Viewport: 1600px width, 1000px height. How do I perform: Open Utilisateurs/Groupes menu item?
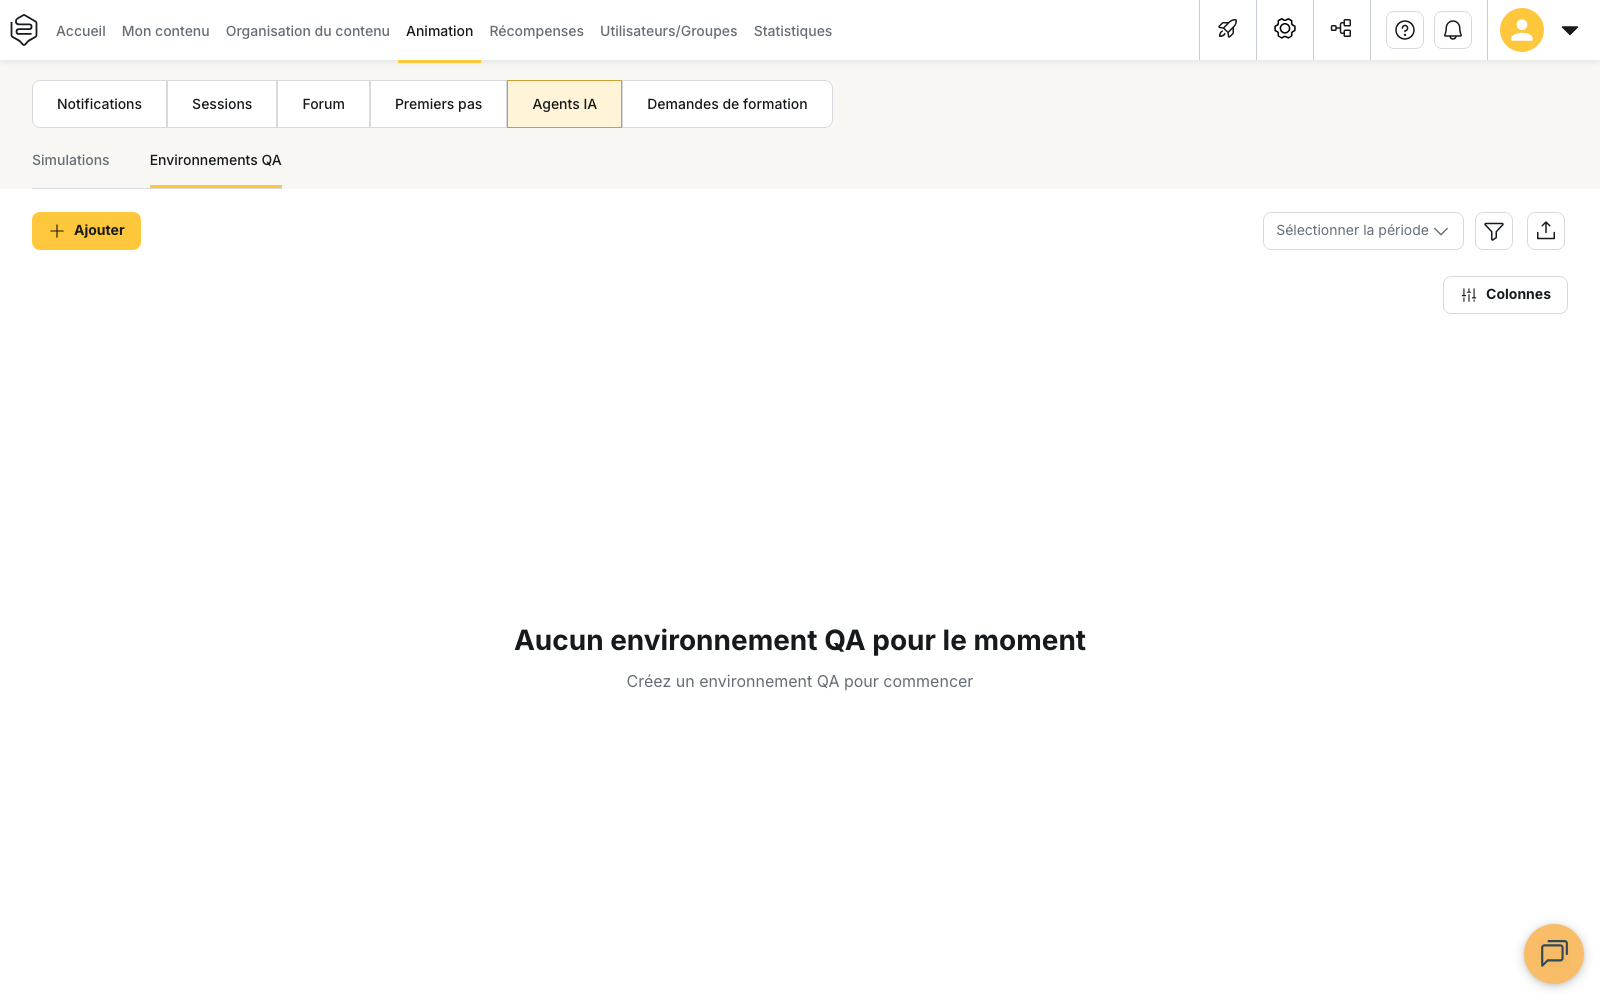coord(669,31)
